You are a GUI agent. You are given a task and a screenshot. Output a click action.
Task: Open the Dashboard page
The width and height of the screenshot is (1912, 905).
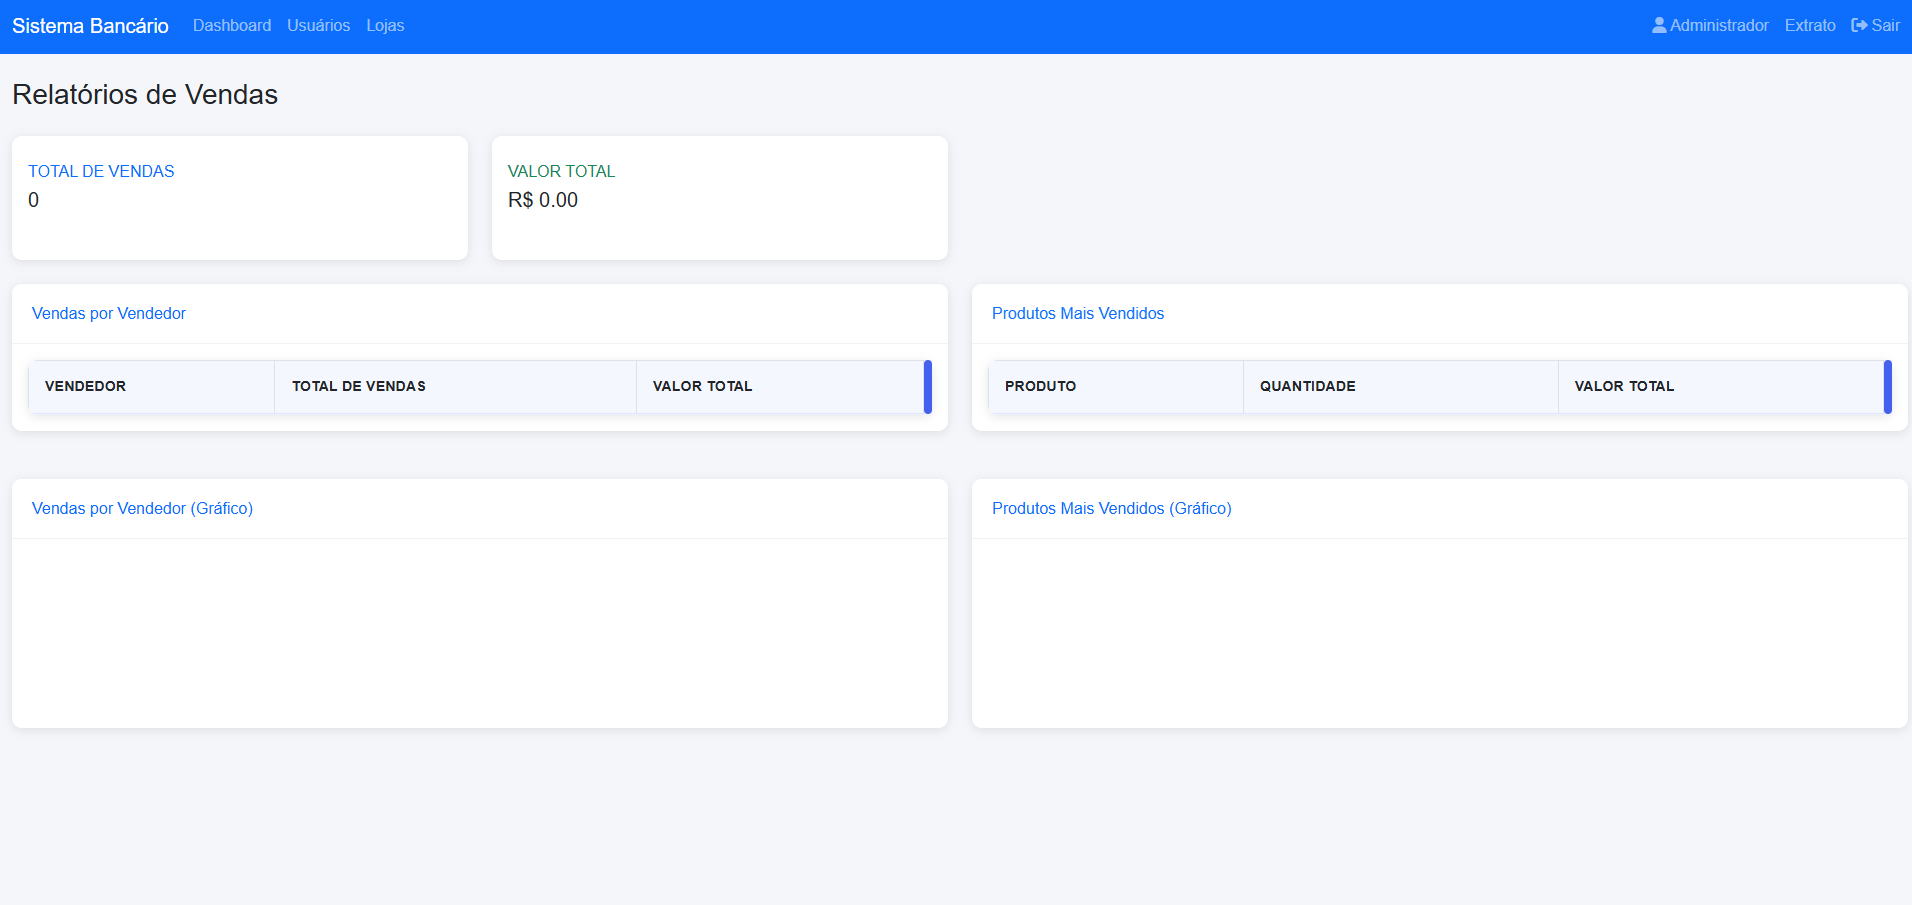(x=231, y=25)
